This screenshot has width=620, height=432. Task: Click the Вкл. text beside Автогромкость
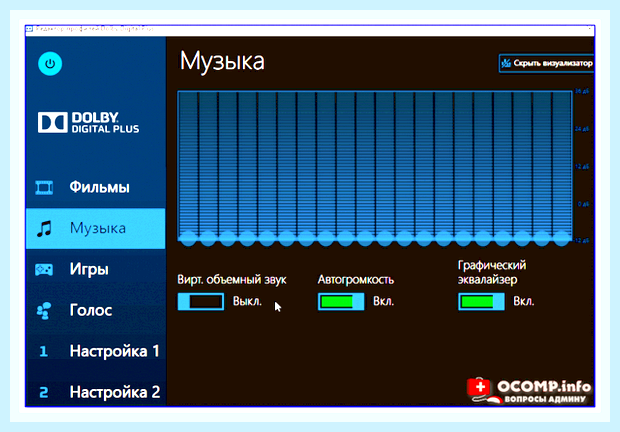tap(384, 302)
